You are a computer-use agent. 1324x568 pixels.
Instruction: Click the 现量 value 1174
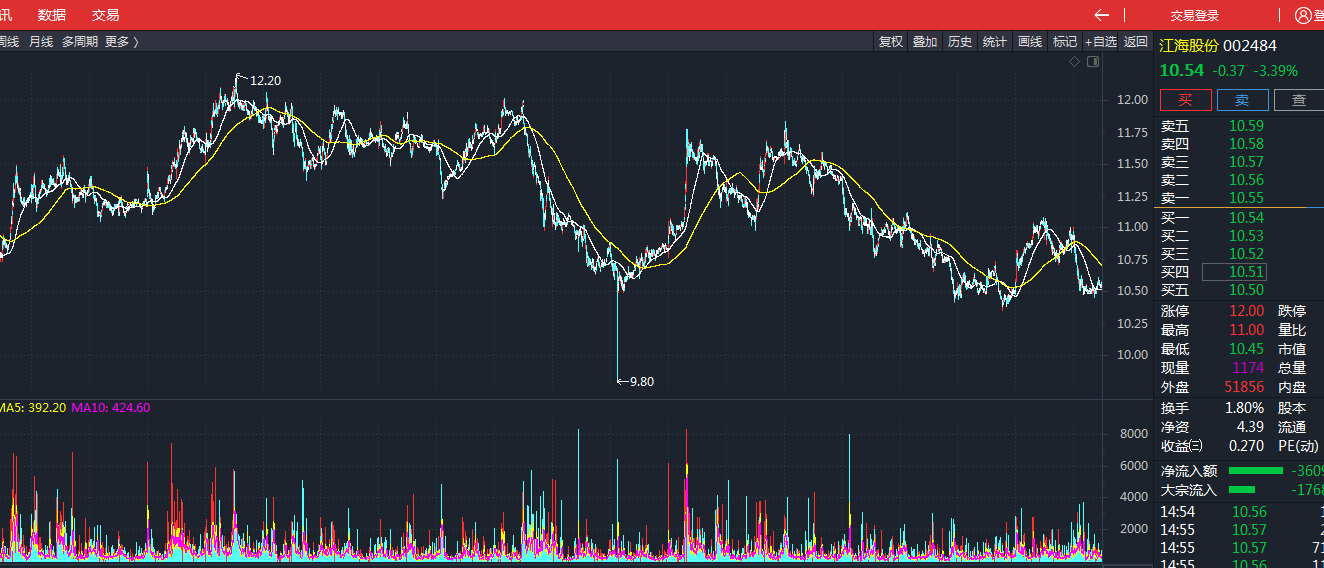coord(1249,368)
